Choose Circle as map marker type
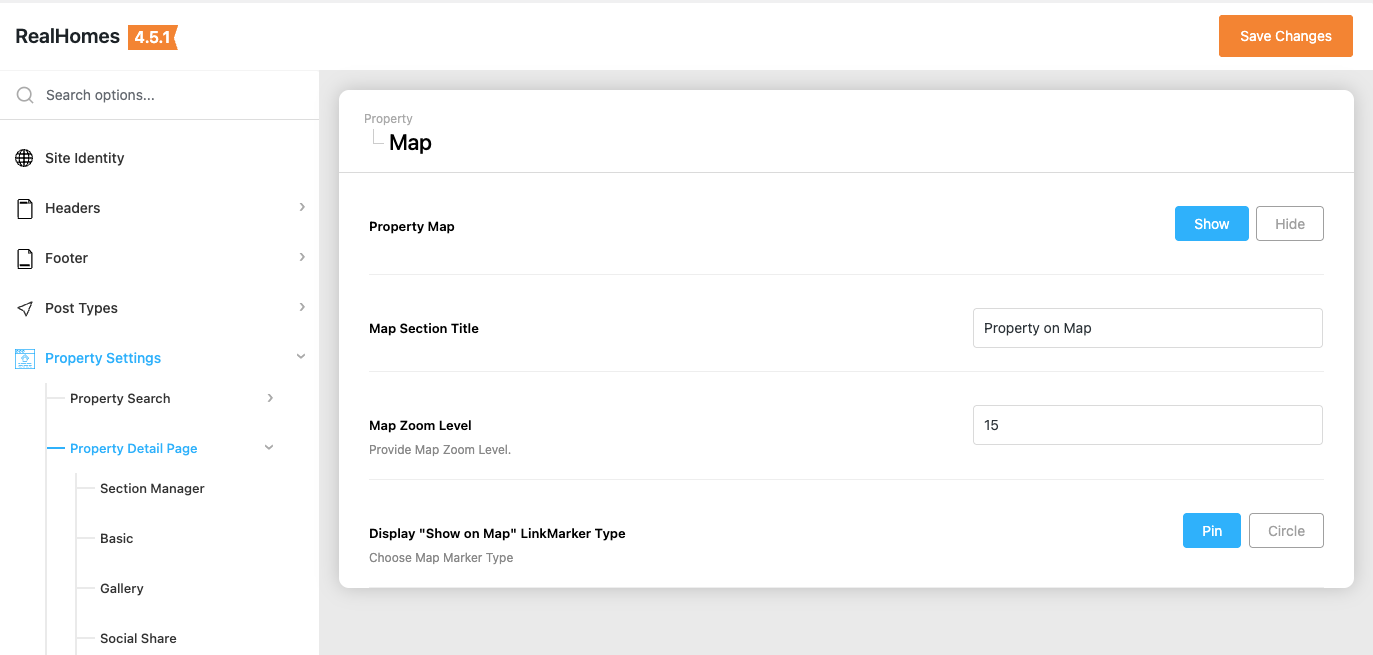The image size is (1373, 655). tap(1285, 531)
